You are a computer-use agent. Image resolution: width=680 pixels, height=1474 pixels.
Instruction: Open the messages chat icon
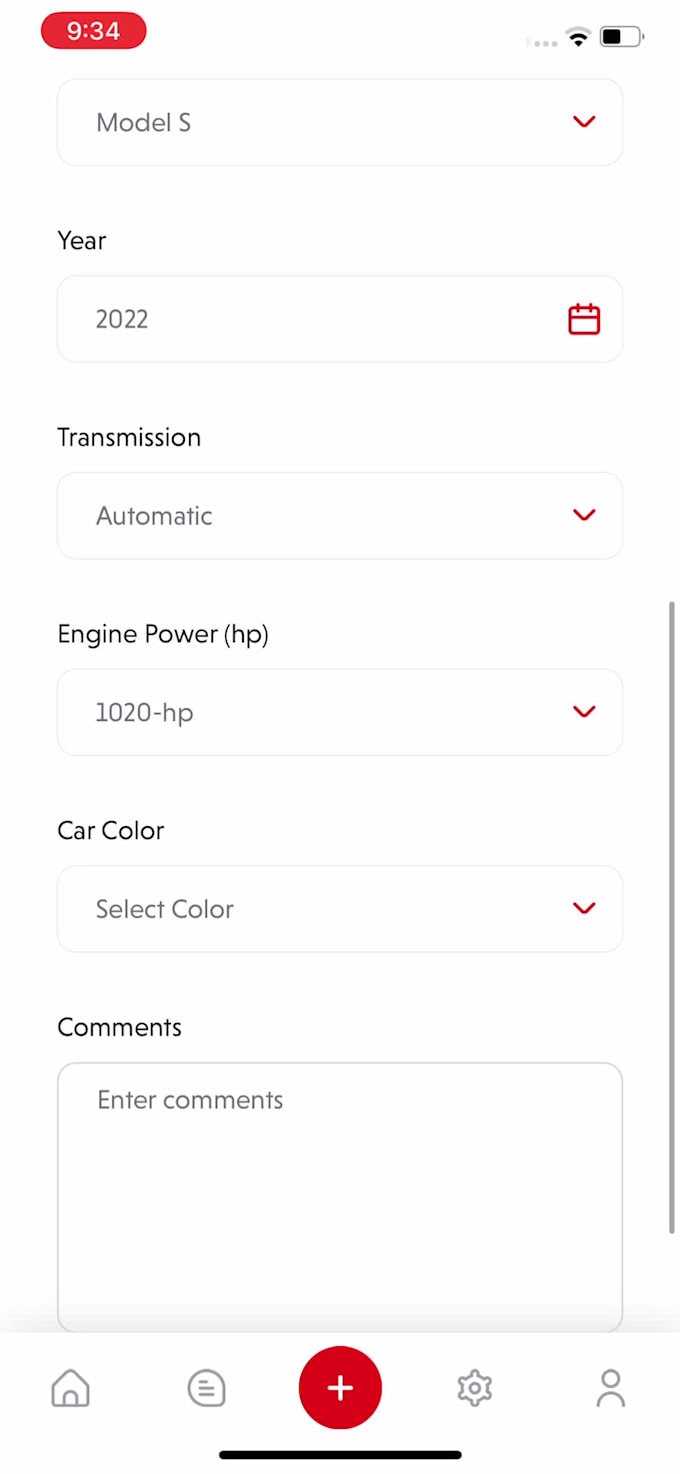coord(206,1388)
